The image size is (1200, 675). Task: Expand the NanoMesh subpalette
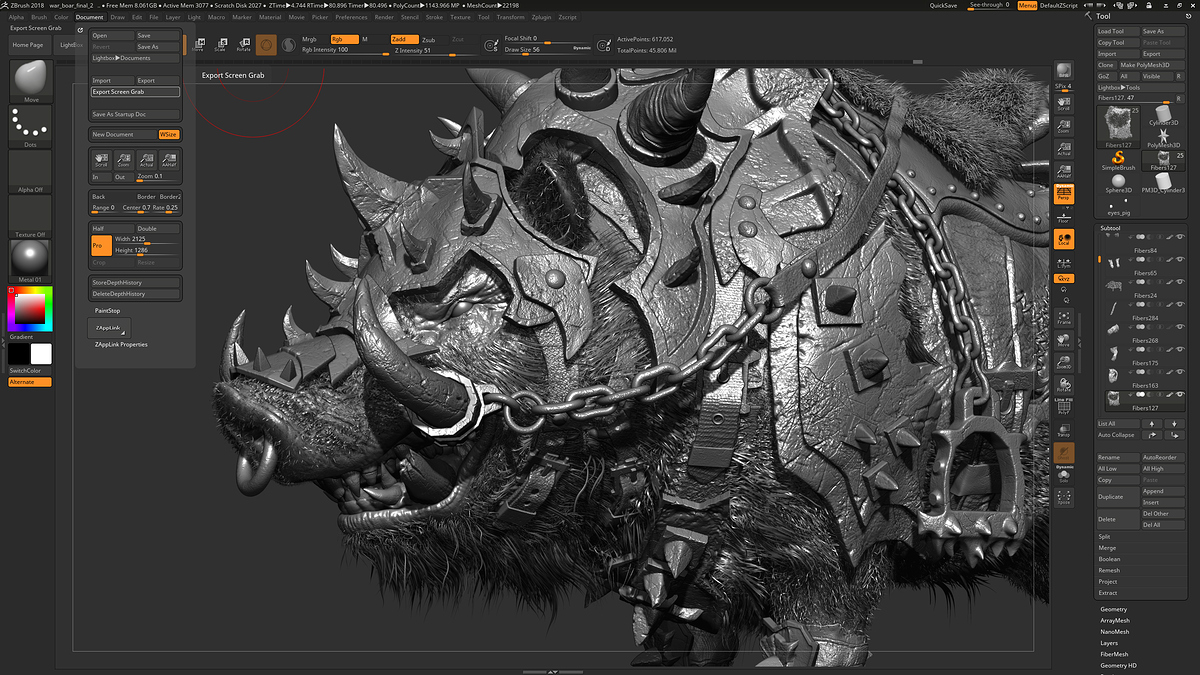pos(1115,632)
